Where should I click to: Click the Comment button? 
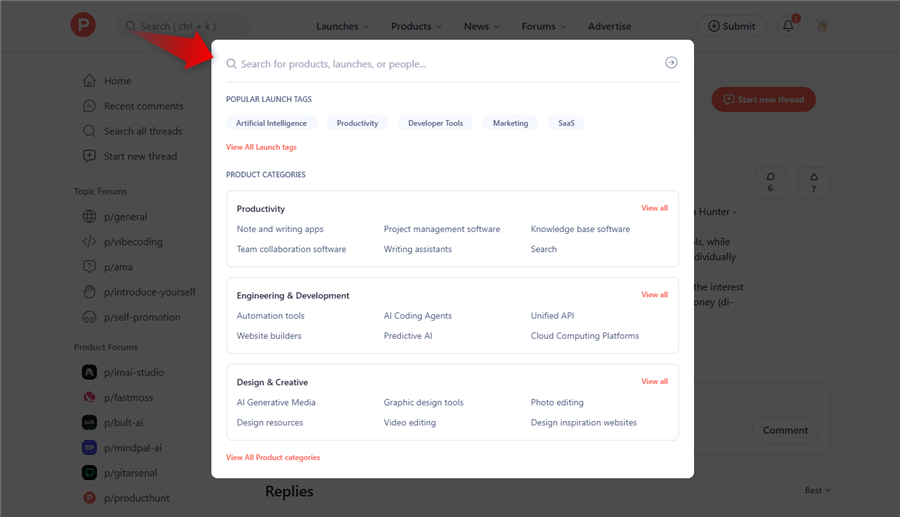785,430
